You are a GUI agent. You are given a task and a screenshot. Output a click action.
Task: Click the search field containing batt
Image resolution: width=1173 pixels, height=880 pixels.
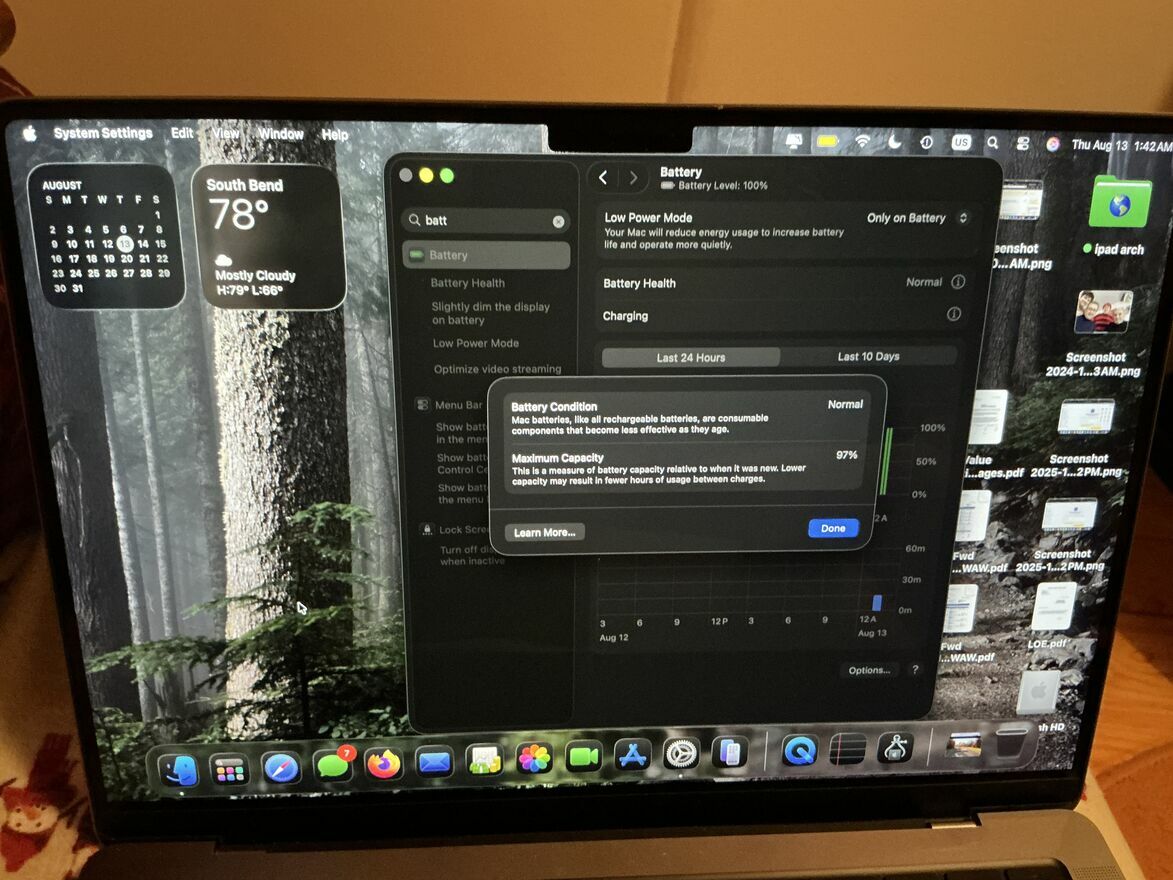tap(486, 221)
